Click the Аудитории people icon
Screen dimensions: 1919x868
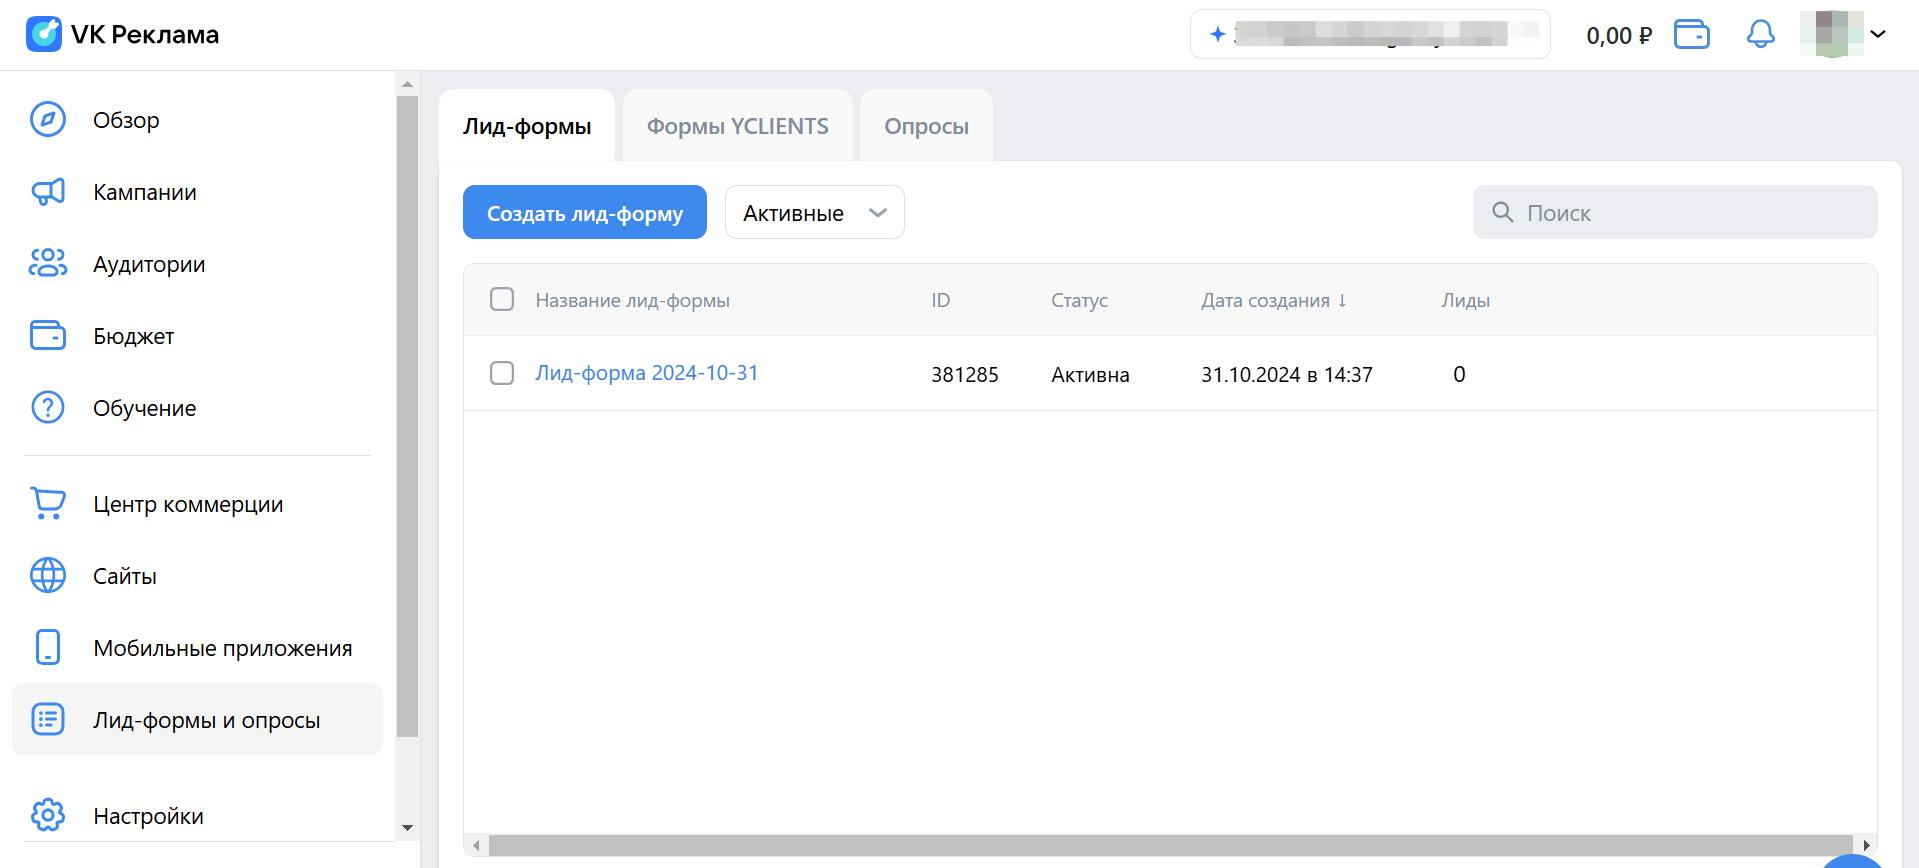48,264
